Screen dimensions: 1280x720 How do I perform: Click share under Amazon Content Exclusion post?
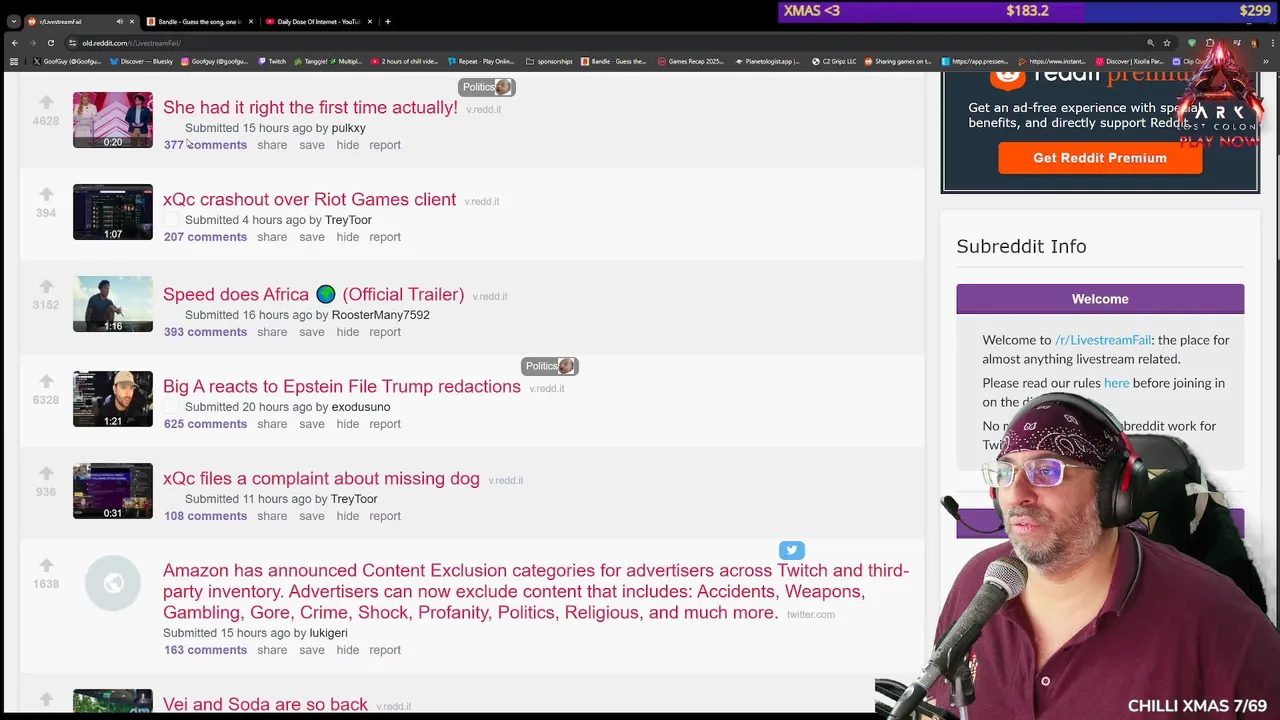272,650
